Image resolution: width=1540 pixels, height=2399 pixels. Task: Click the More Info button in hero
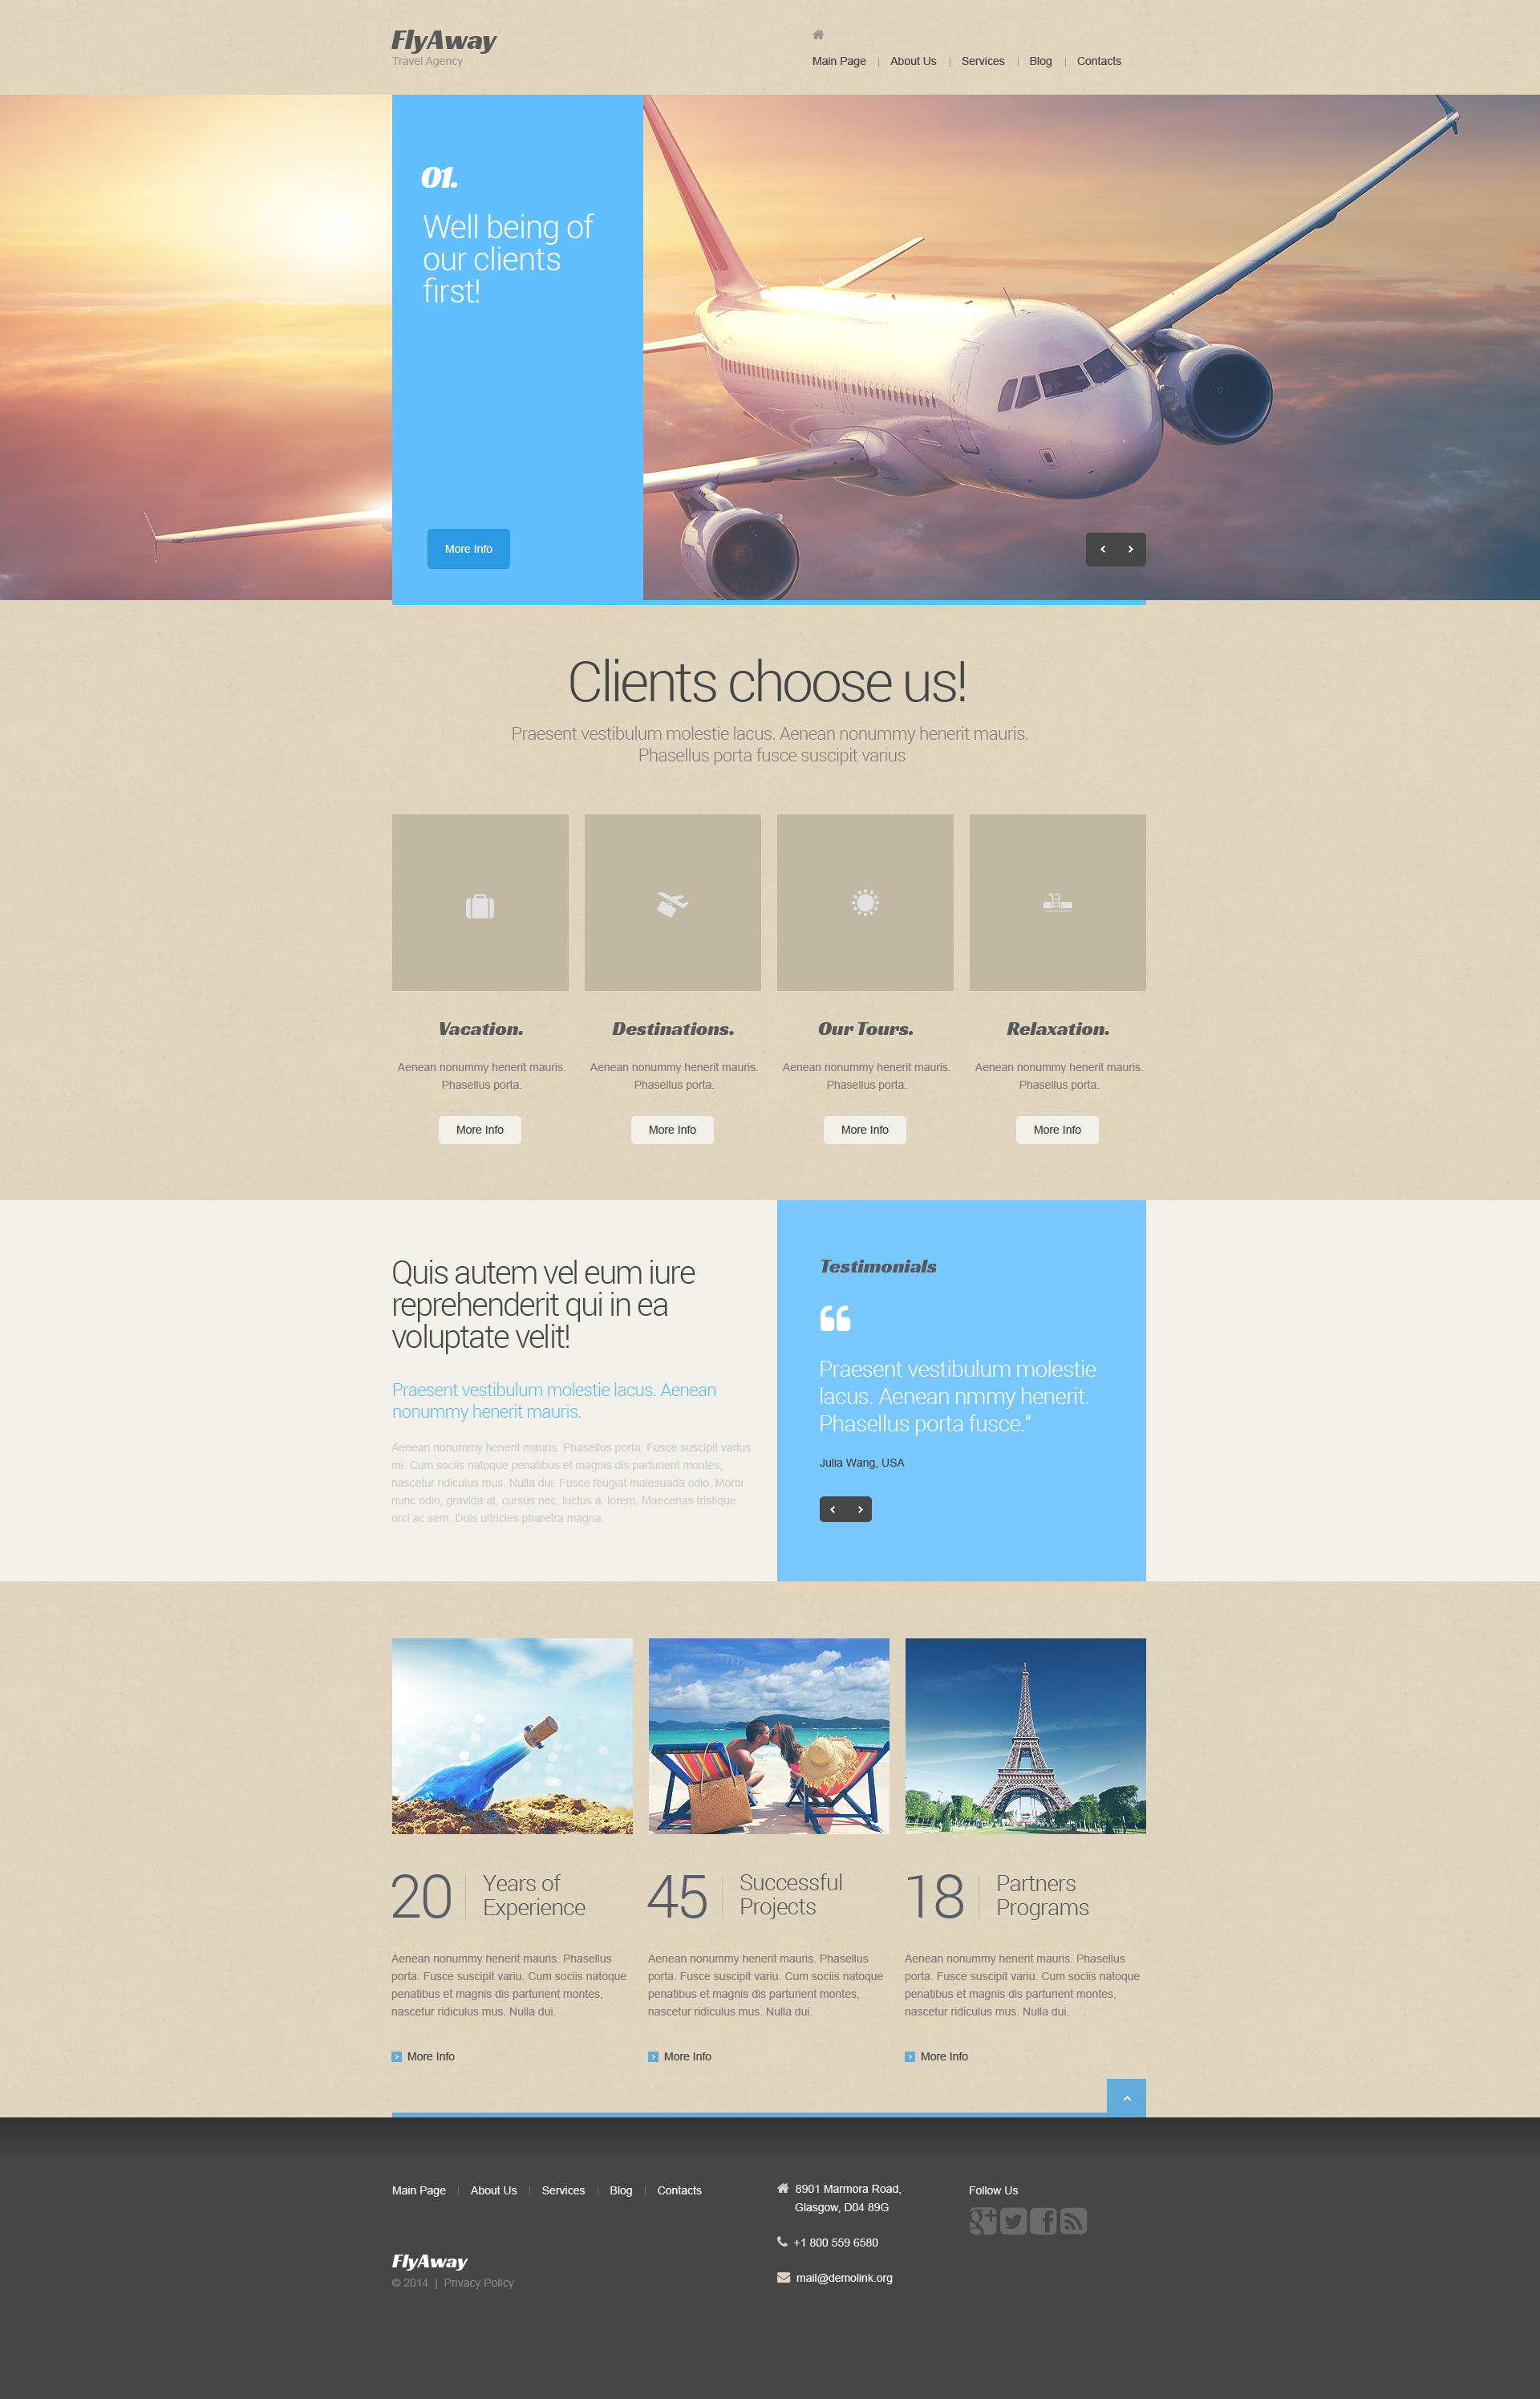(470, 549)
